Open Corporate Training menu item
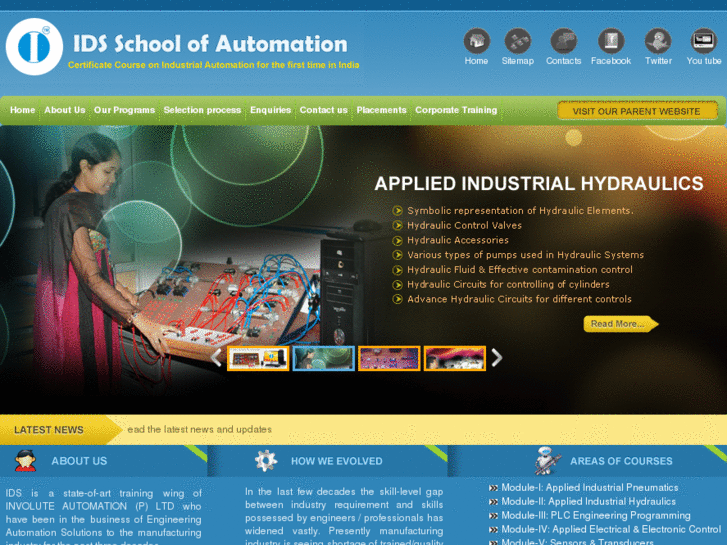The height and width of the screenshot is (545, 727). (x=456, y=110)
